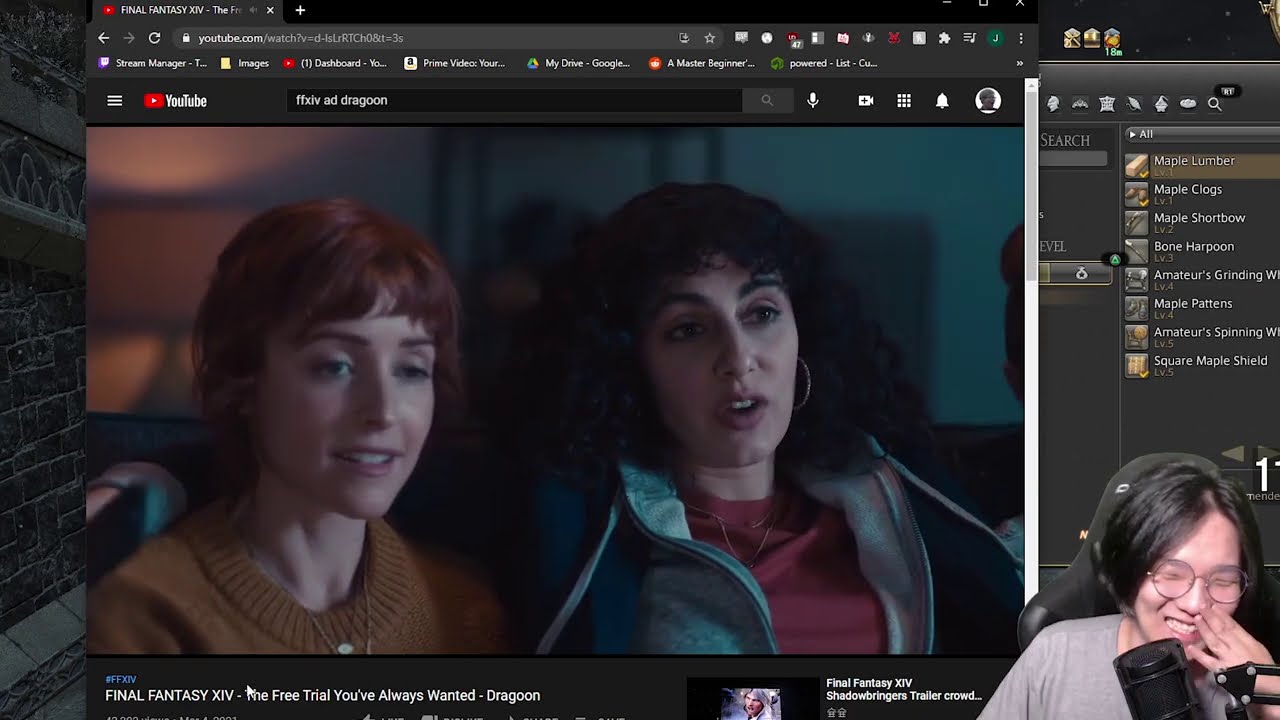
Task: Open a new browser tab
Action: [300, 10]
